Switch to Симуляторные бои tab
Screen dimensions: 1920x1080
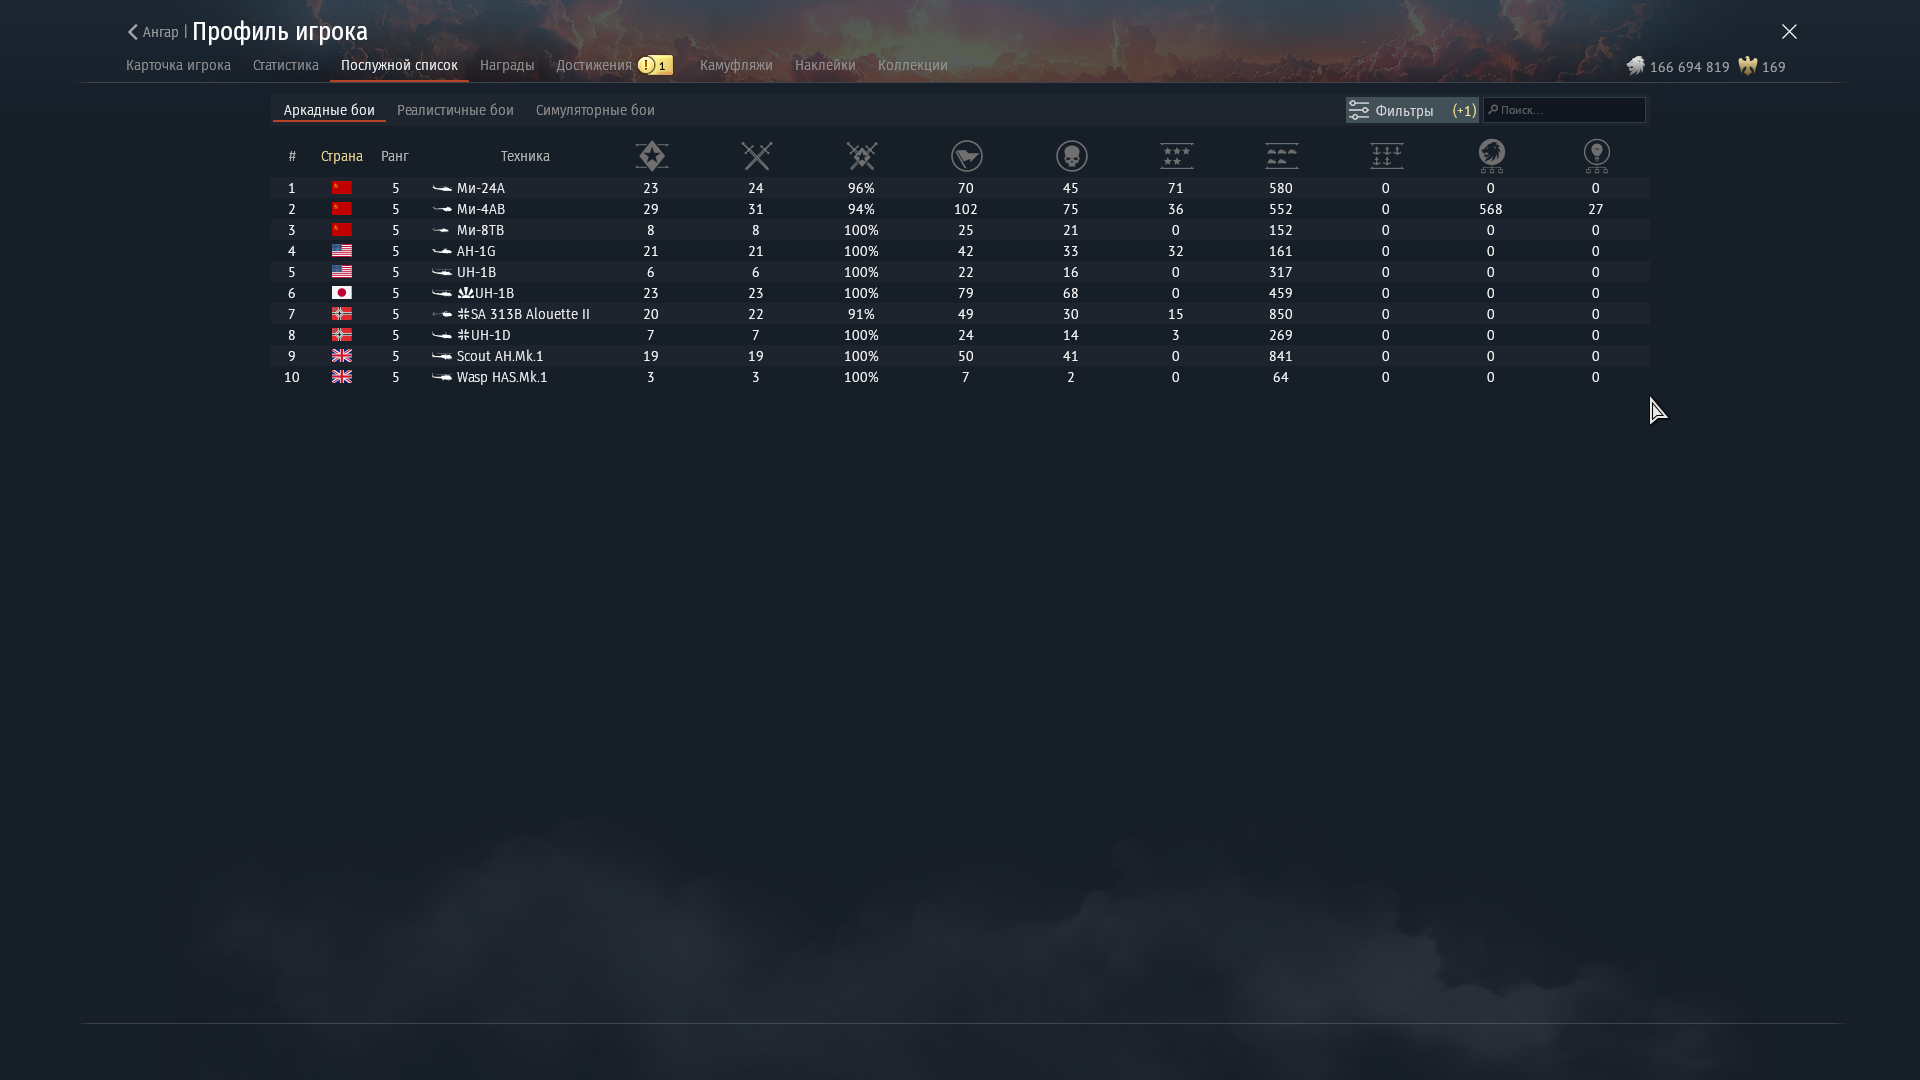(x=595, y=110)
